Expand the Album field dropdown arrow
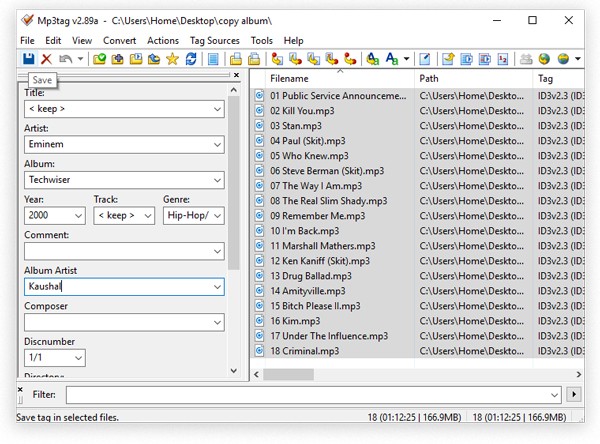 (x=217, y=180)
